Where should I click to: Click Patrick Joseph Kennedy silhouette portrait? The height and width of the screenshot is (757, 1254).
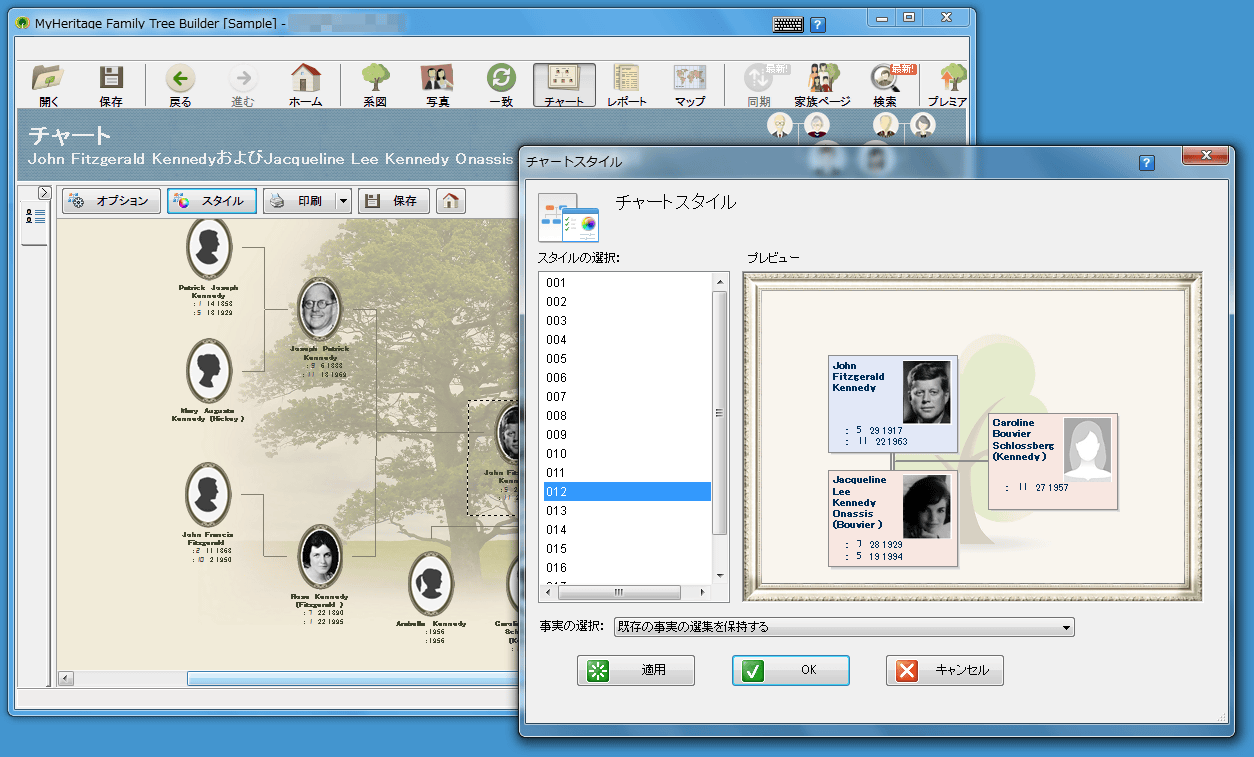click(209, 247)
